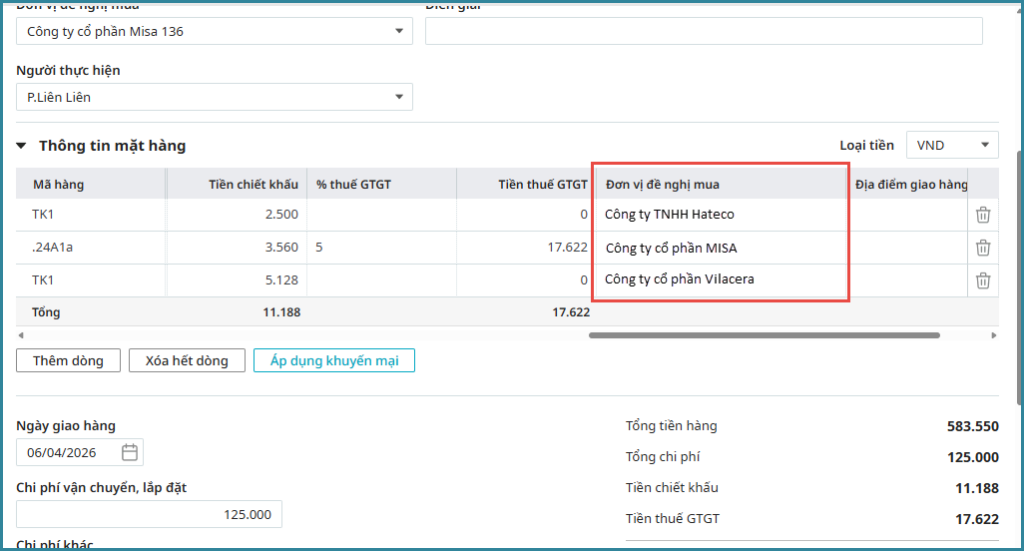Screen dimensions: 1024x551
Task: Click the discount cell 3.560
Action: pyautogui.click(x=236, y=247)
